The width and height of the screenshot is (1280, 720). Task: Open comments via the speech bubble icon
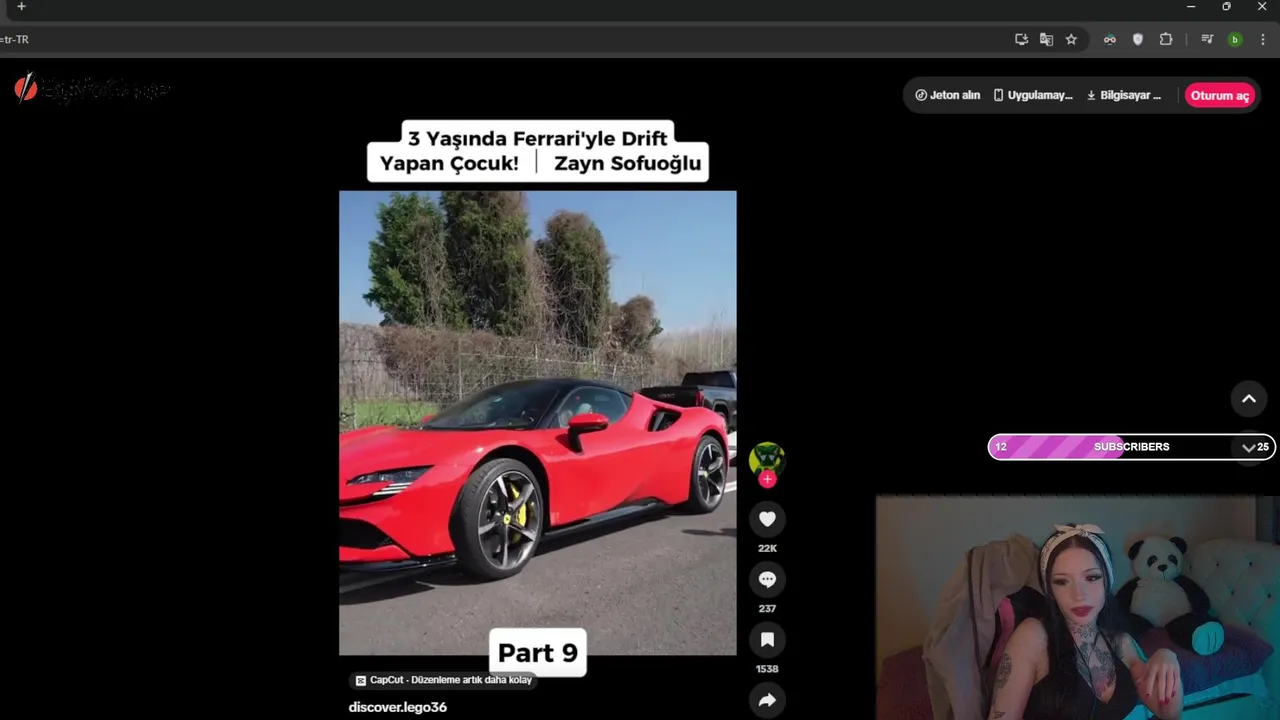767,579
